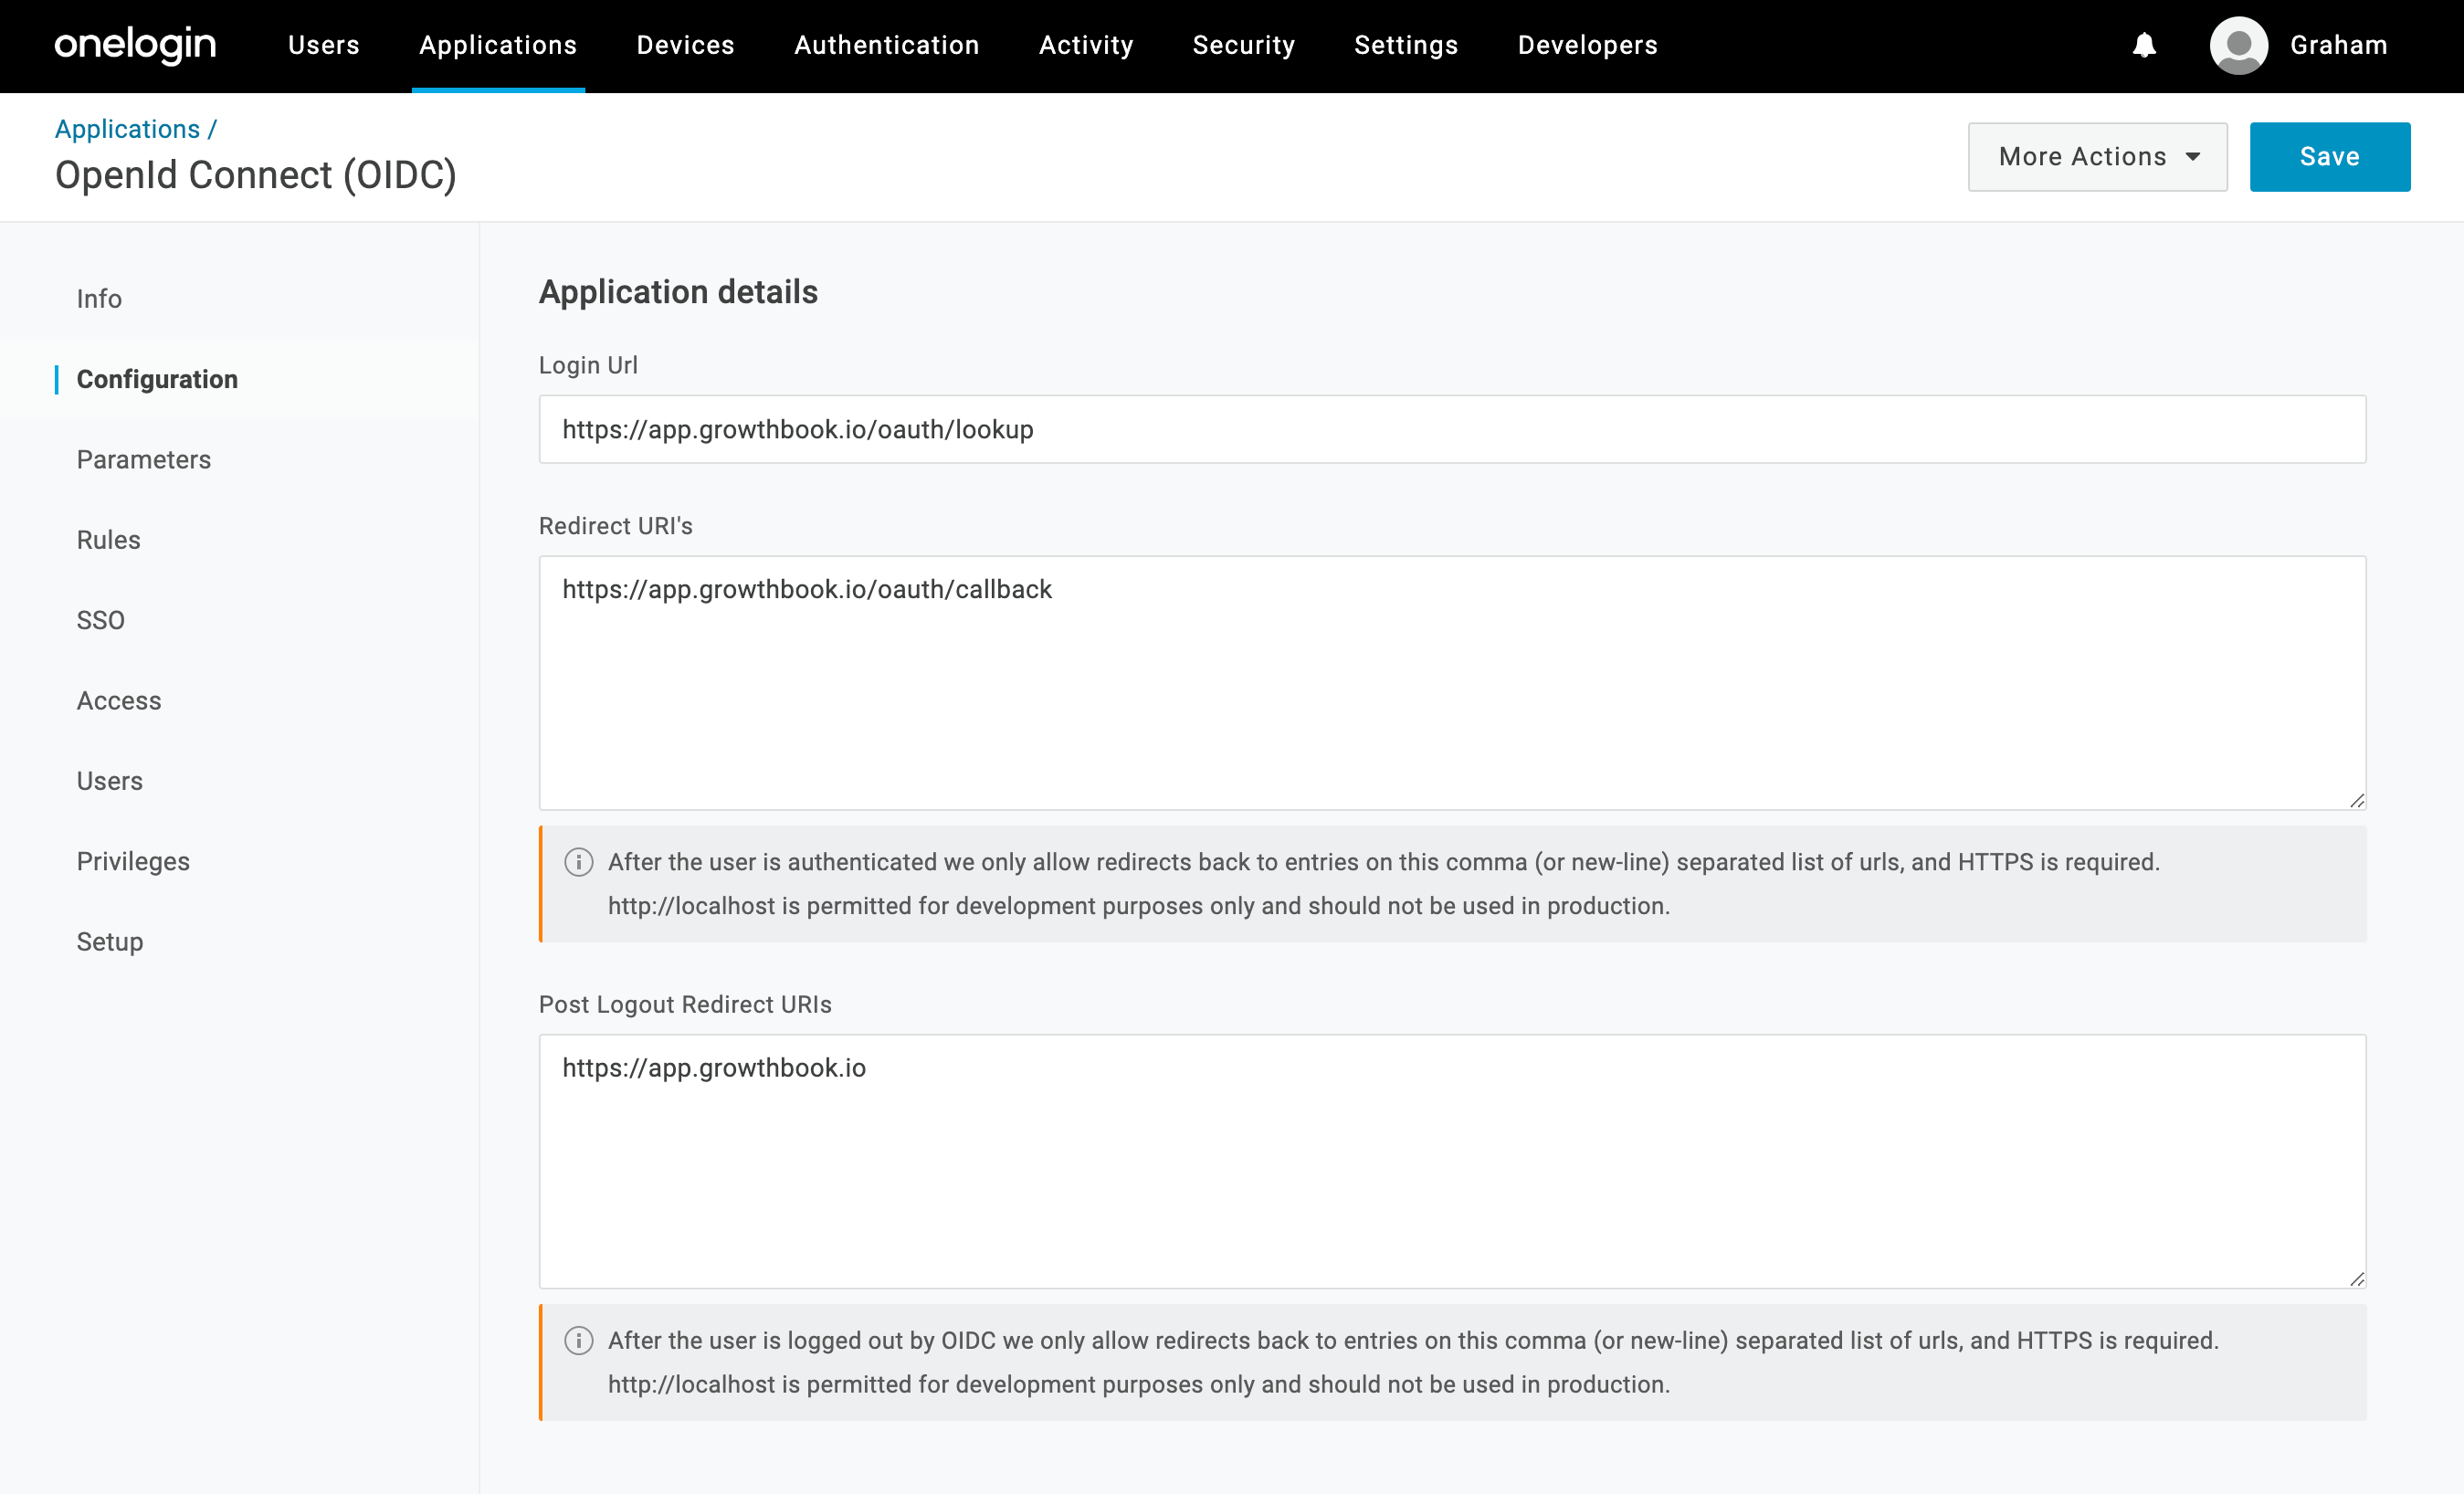Viewport: 2464px width, 1494px height.
Task: Expand the More Actions dropdown
Action: click(x=2097, y=157)
